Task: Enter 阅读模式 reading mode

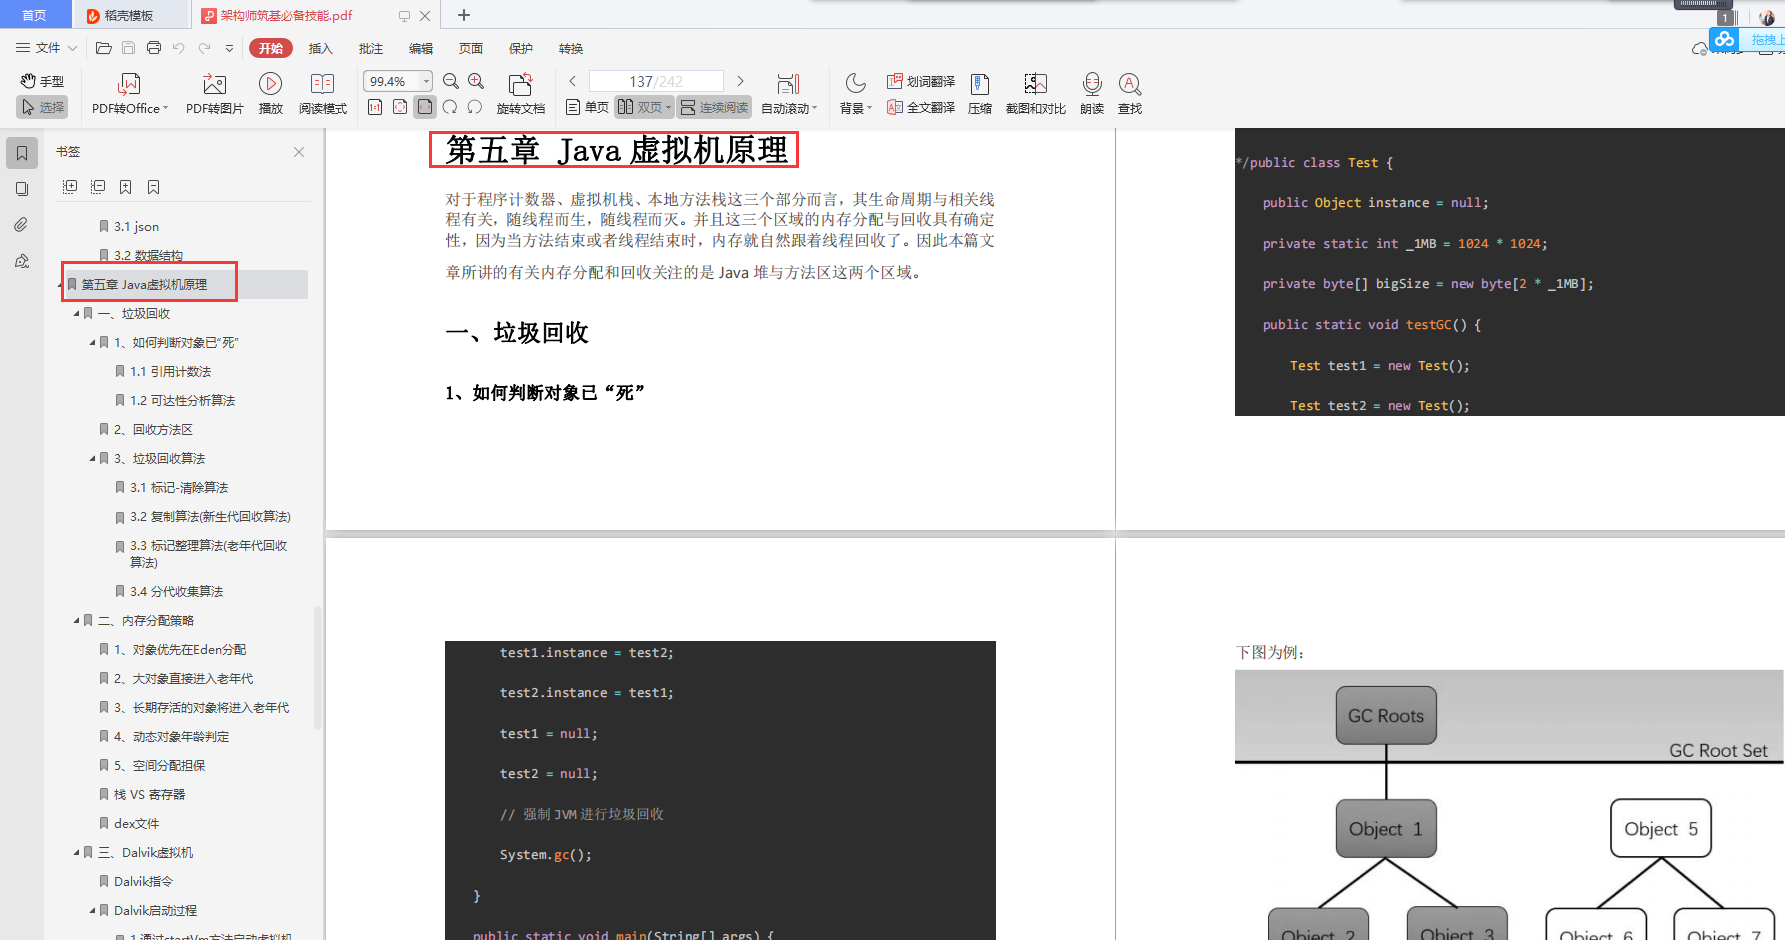Action: (322, 94)
